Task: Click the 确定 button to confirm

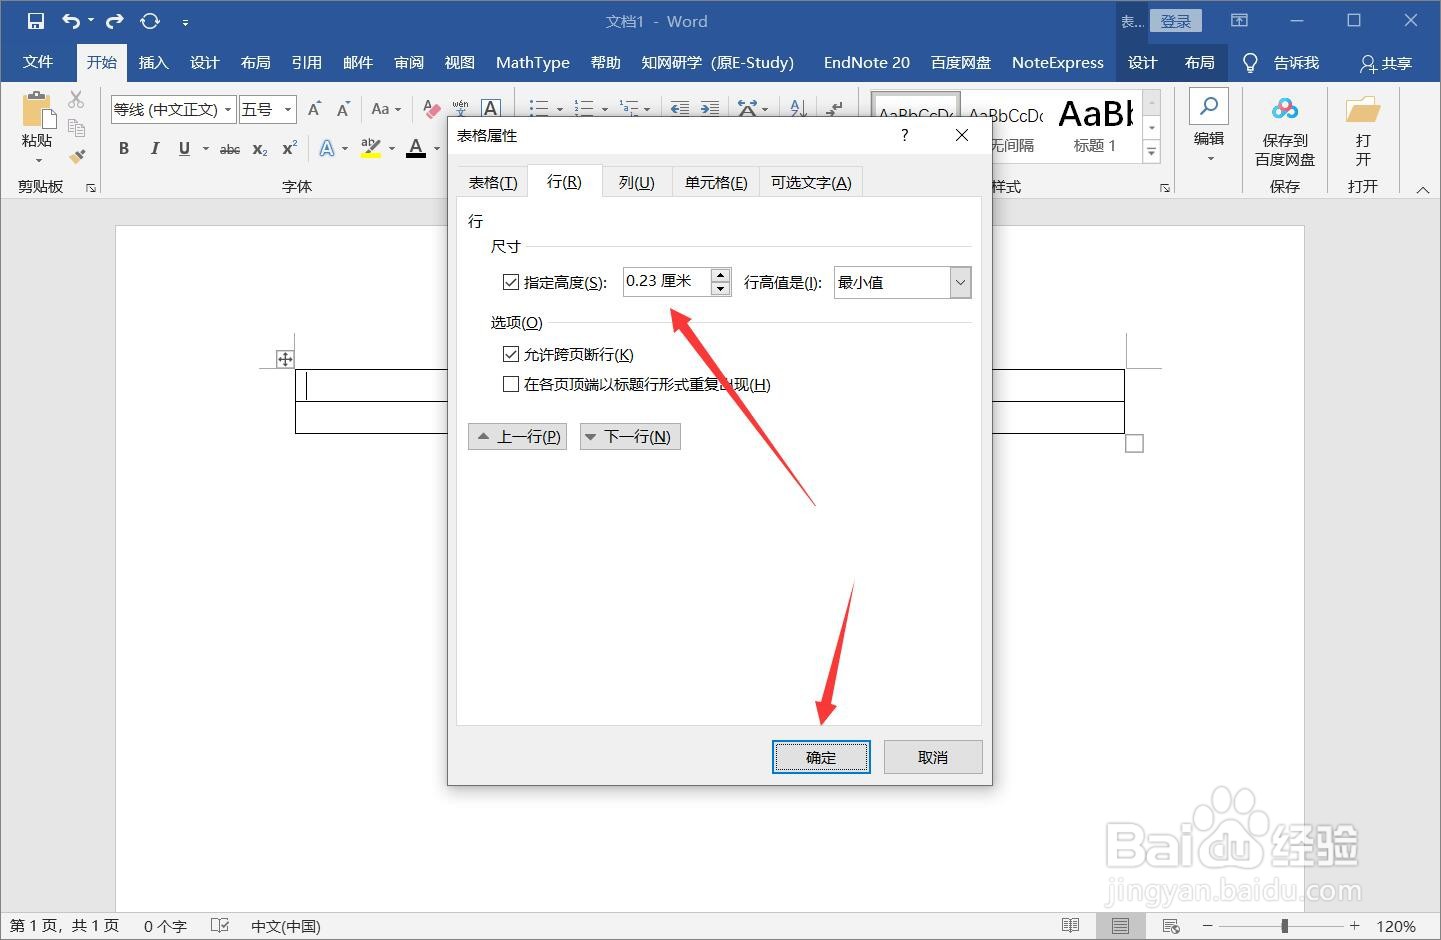Action: pos(821,757)
